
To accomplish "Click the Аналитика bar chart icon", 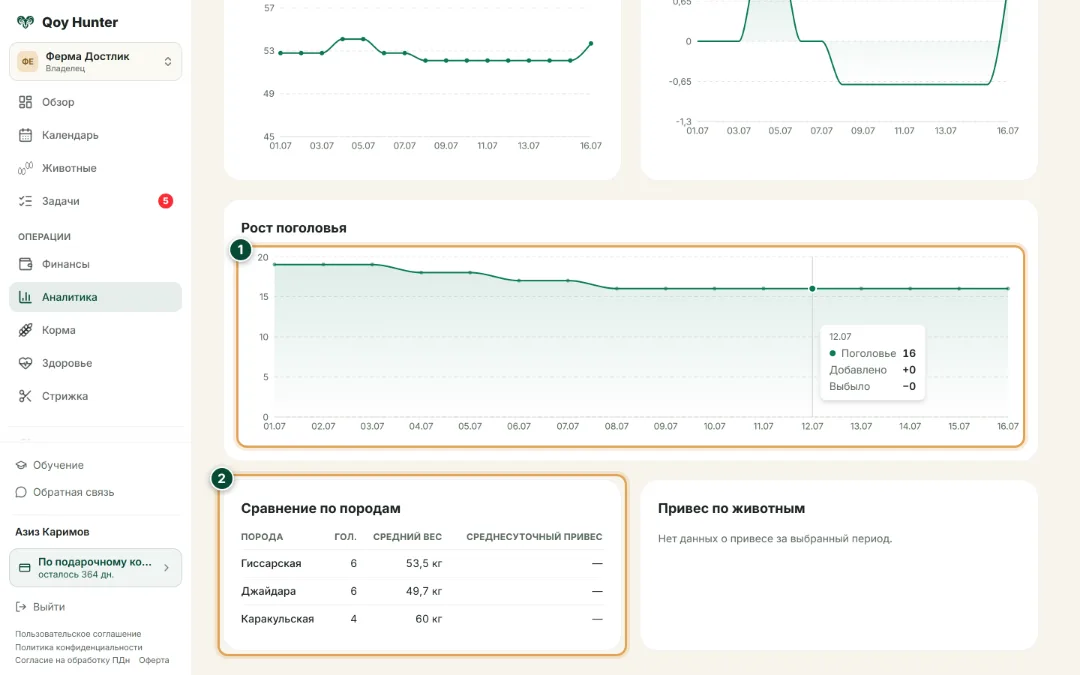I will 25,297.
